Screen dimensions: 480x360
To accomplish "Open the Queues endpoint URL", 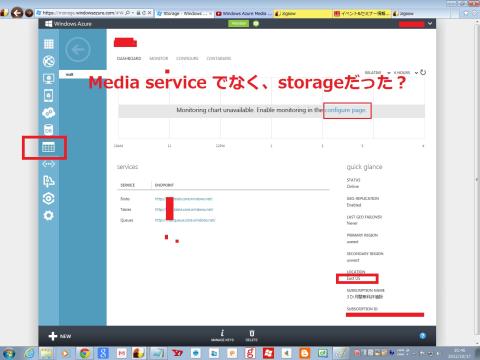I will [185, 220].
